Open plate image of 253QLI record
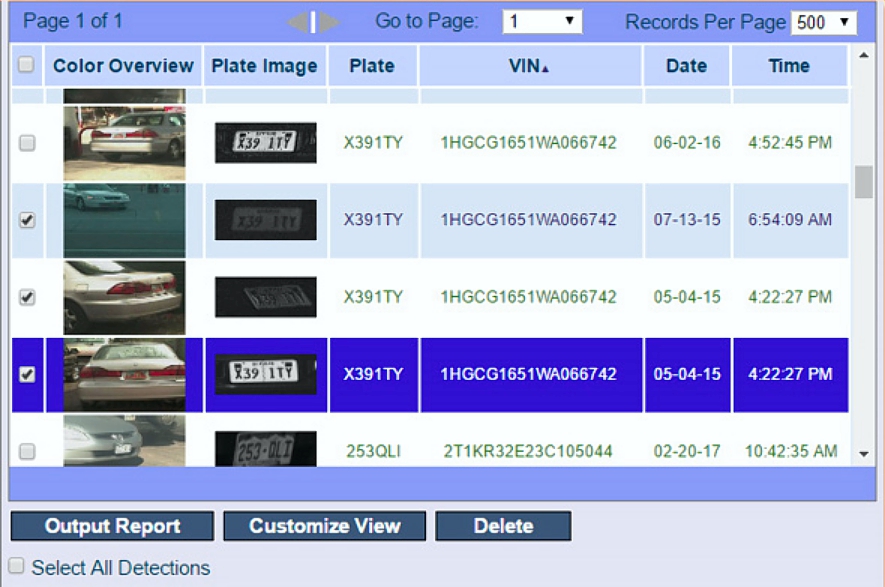The image size is (885, 587). pyautogui.click(x=266, y=450)
